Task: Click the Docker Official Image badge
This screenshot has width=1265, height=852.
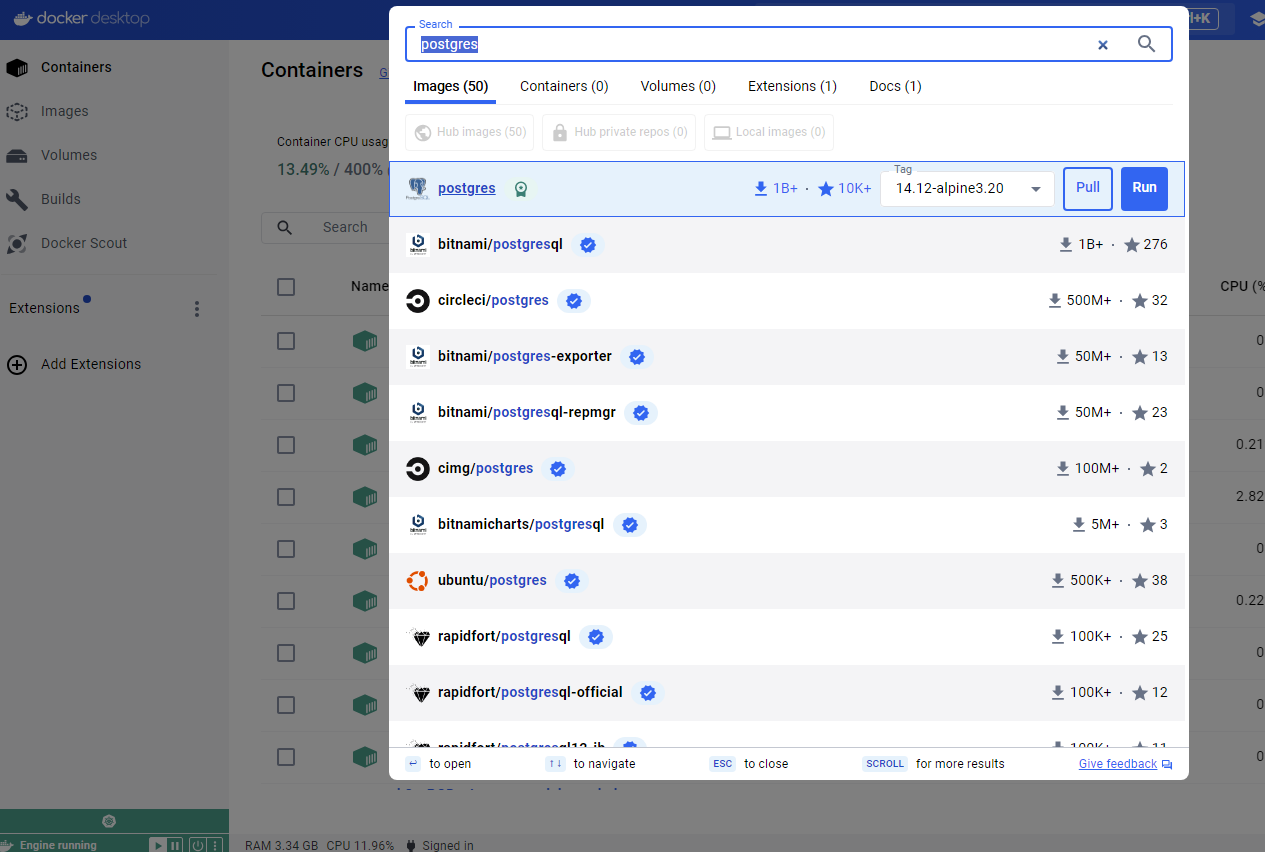Action: click(520, 189)
